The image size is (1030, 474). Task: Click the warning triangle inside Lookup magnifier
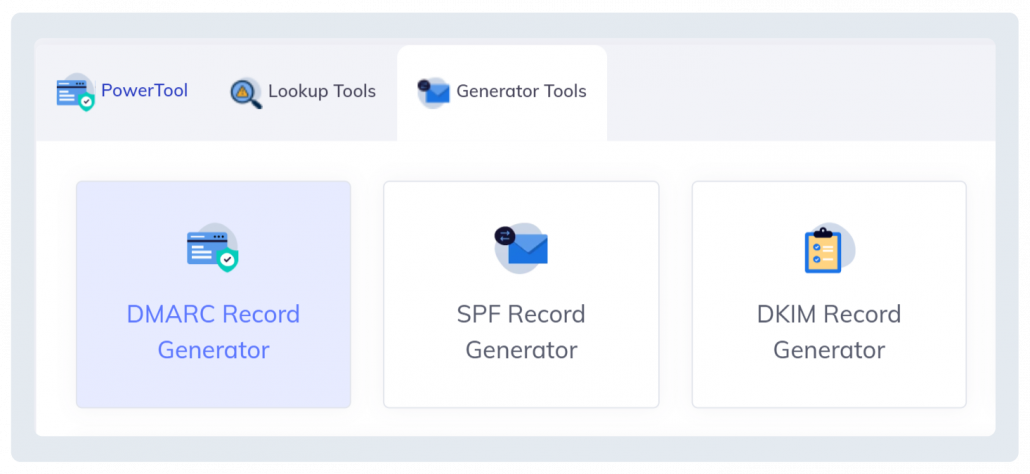click(x=241, y=91)
